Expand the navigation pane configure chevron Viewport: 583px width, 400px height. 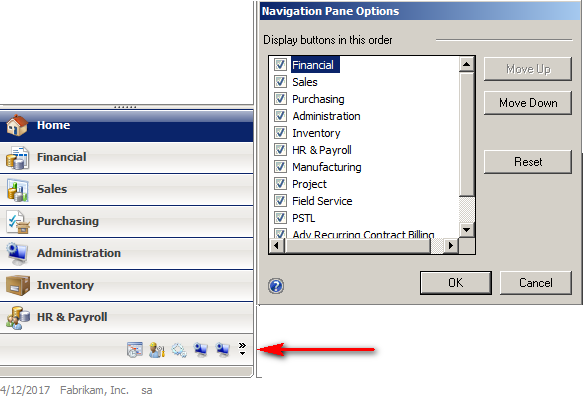tap(242, 349)
